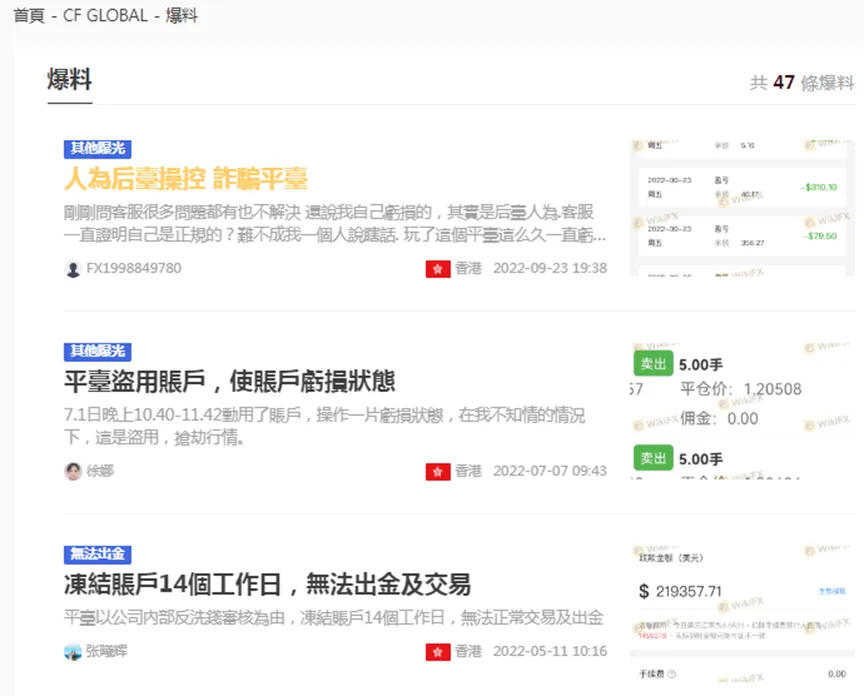The width and height of the screenshot is (864, 696).
Task: Click avatar of user 张曦辉
Action: (x=73, y=651)
